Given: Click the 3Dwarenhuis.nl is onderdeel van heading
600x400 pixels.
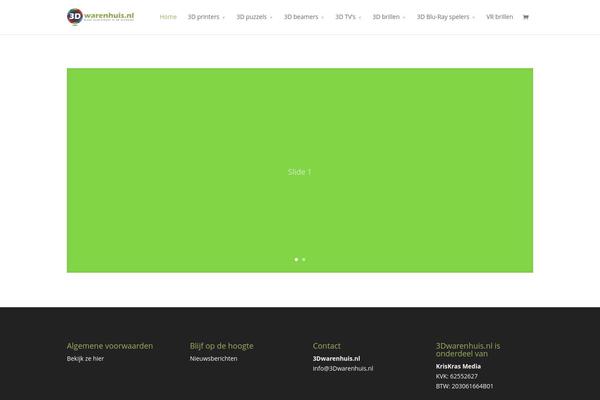Looking at the screenshot, I should pos(468,349).
